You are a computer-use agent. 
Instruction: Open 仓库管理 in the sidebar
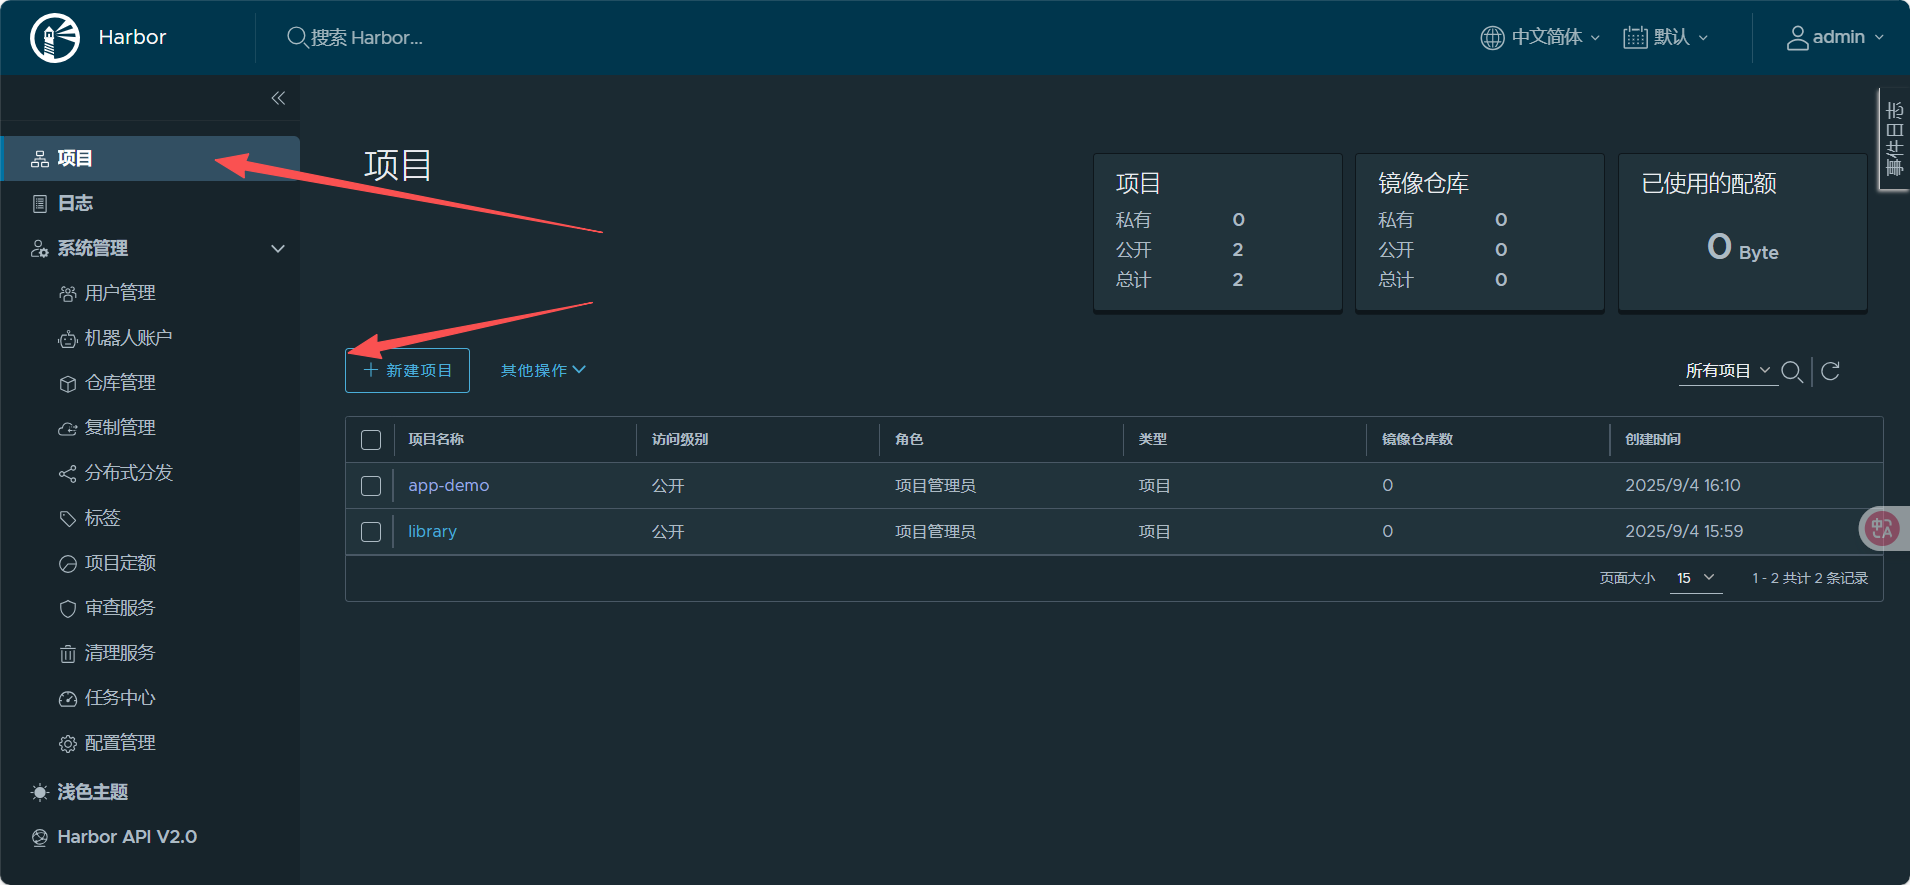click(x=120, y=384)
